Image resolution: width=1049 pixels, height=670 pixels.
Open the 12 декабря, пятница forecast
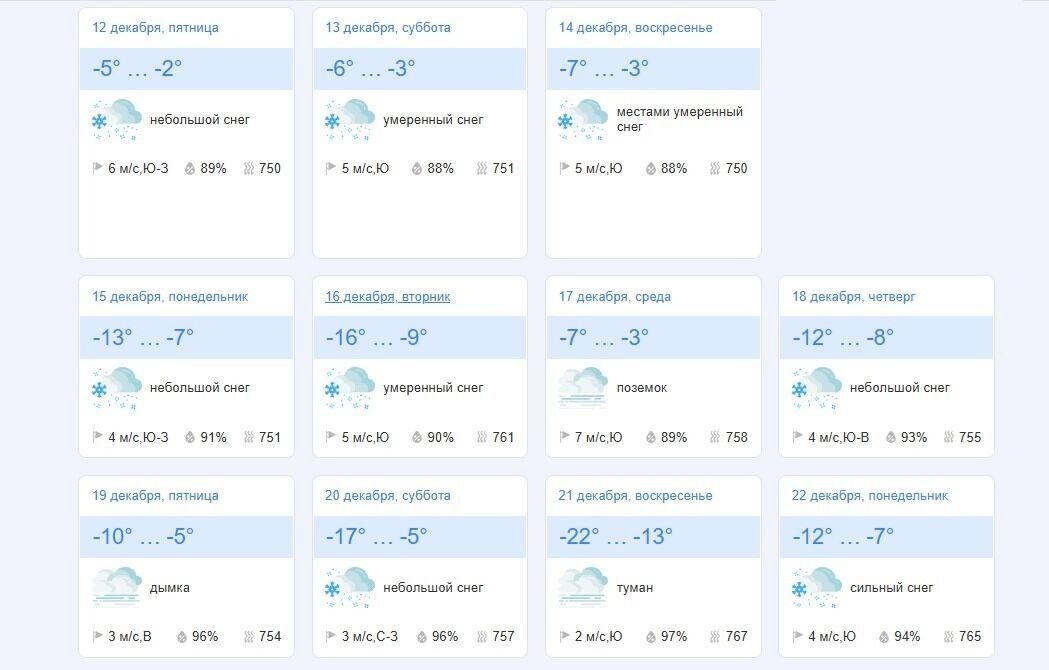155,28
